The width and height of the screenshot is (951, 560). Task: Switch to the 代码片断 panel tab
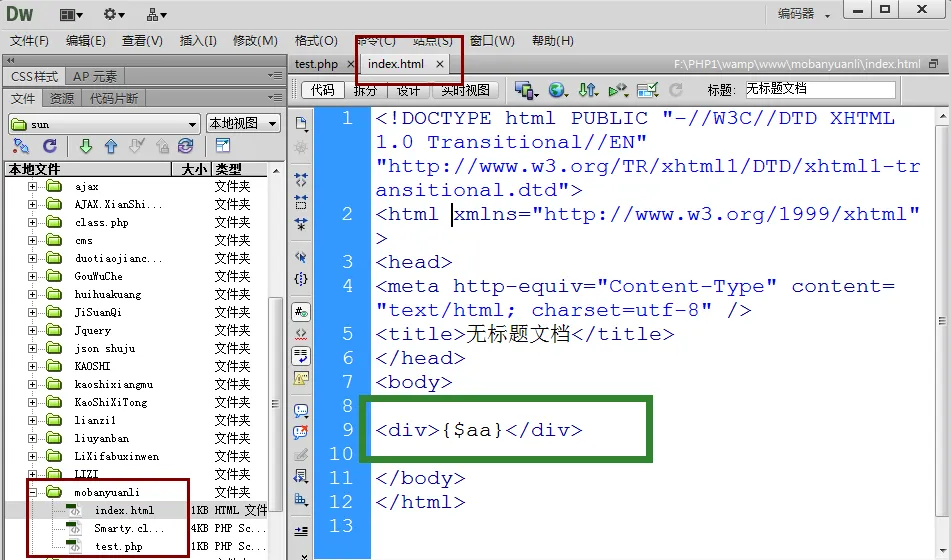[x=113, y=98]
